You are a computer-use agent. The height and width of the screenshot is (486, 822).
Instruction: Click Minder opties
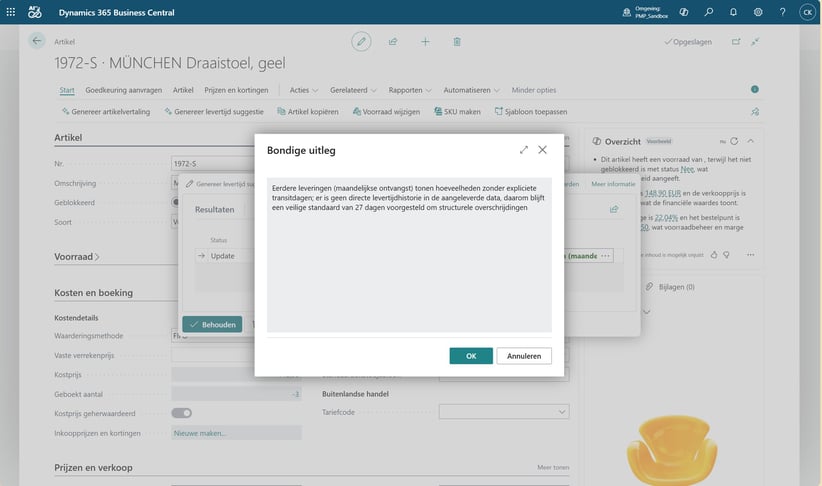pos(534,90)
